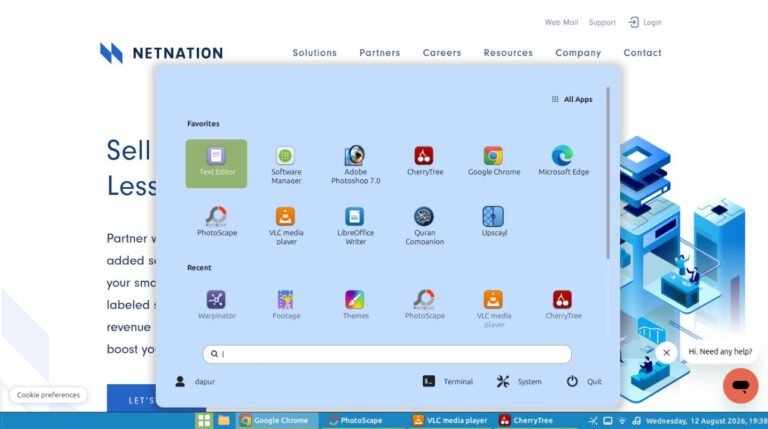The image size is (768, 429).
Task: Click the Login link on the webpage
Action: point(645,23)
